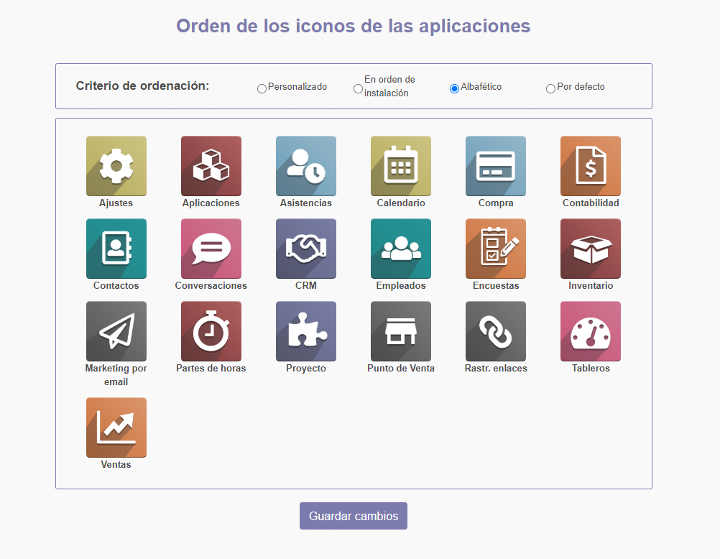Screen dimensions: 720x559
Task: Click the Criterio de ordenación heading
Action: 142,86
